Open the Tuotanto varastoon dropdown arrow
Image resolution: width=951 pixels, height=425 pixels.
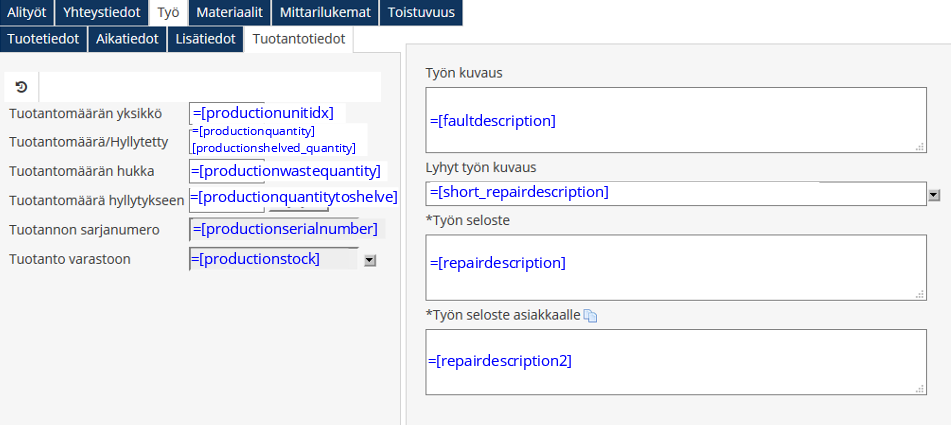[370, 260]
